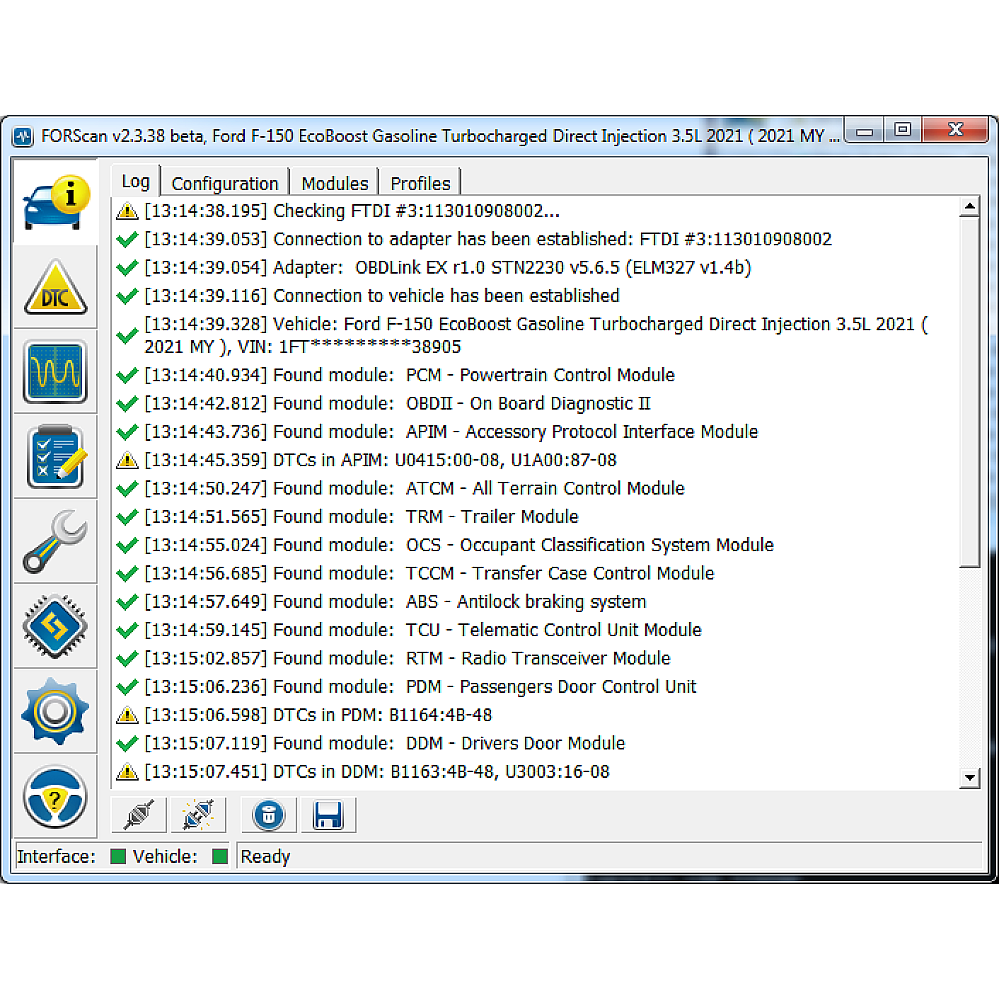Open the Modules tab
The height and width of the screenshot is (1000, 1000).
(334, 183)
